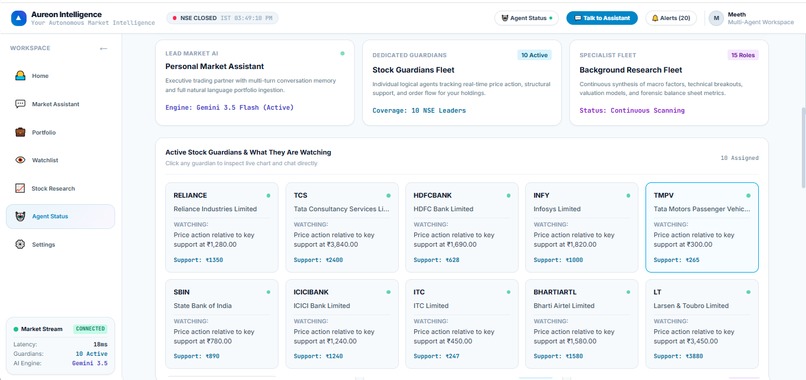The height and width of the screenshot is (380, 806).
Task: Inspect the TCS guardian card
Action: coord(342,227)
